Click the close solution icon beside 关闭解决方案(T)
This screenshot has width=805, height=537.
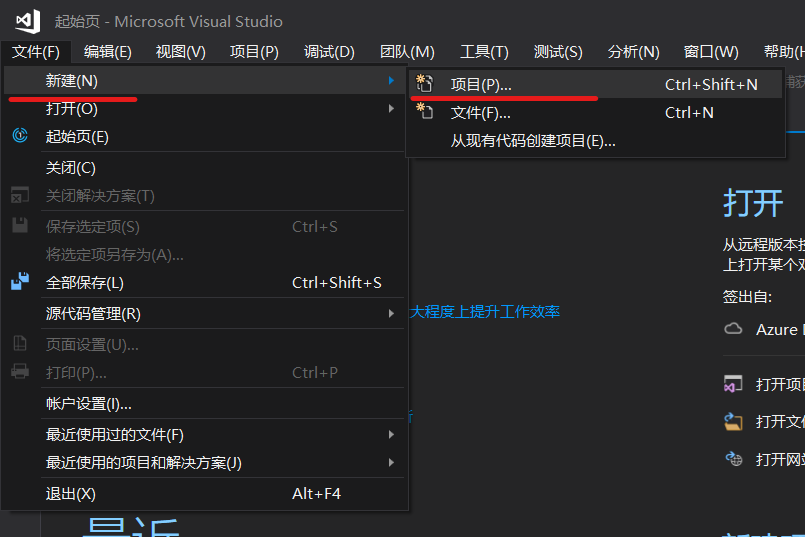pyautogui.click(x=20, y=195)
